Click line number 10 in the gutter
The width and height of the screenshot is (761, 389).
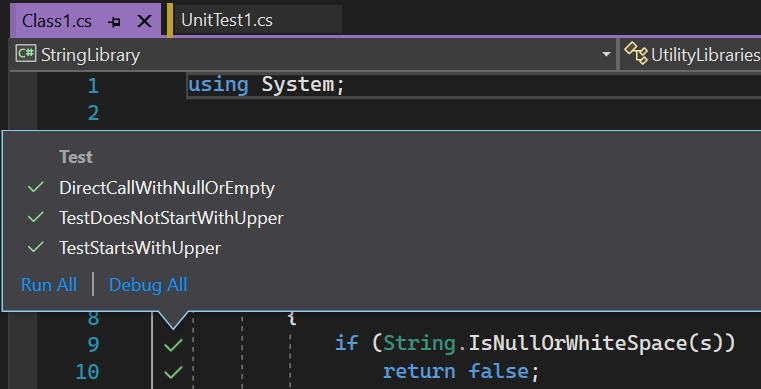[x=87, y=372]
